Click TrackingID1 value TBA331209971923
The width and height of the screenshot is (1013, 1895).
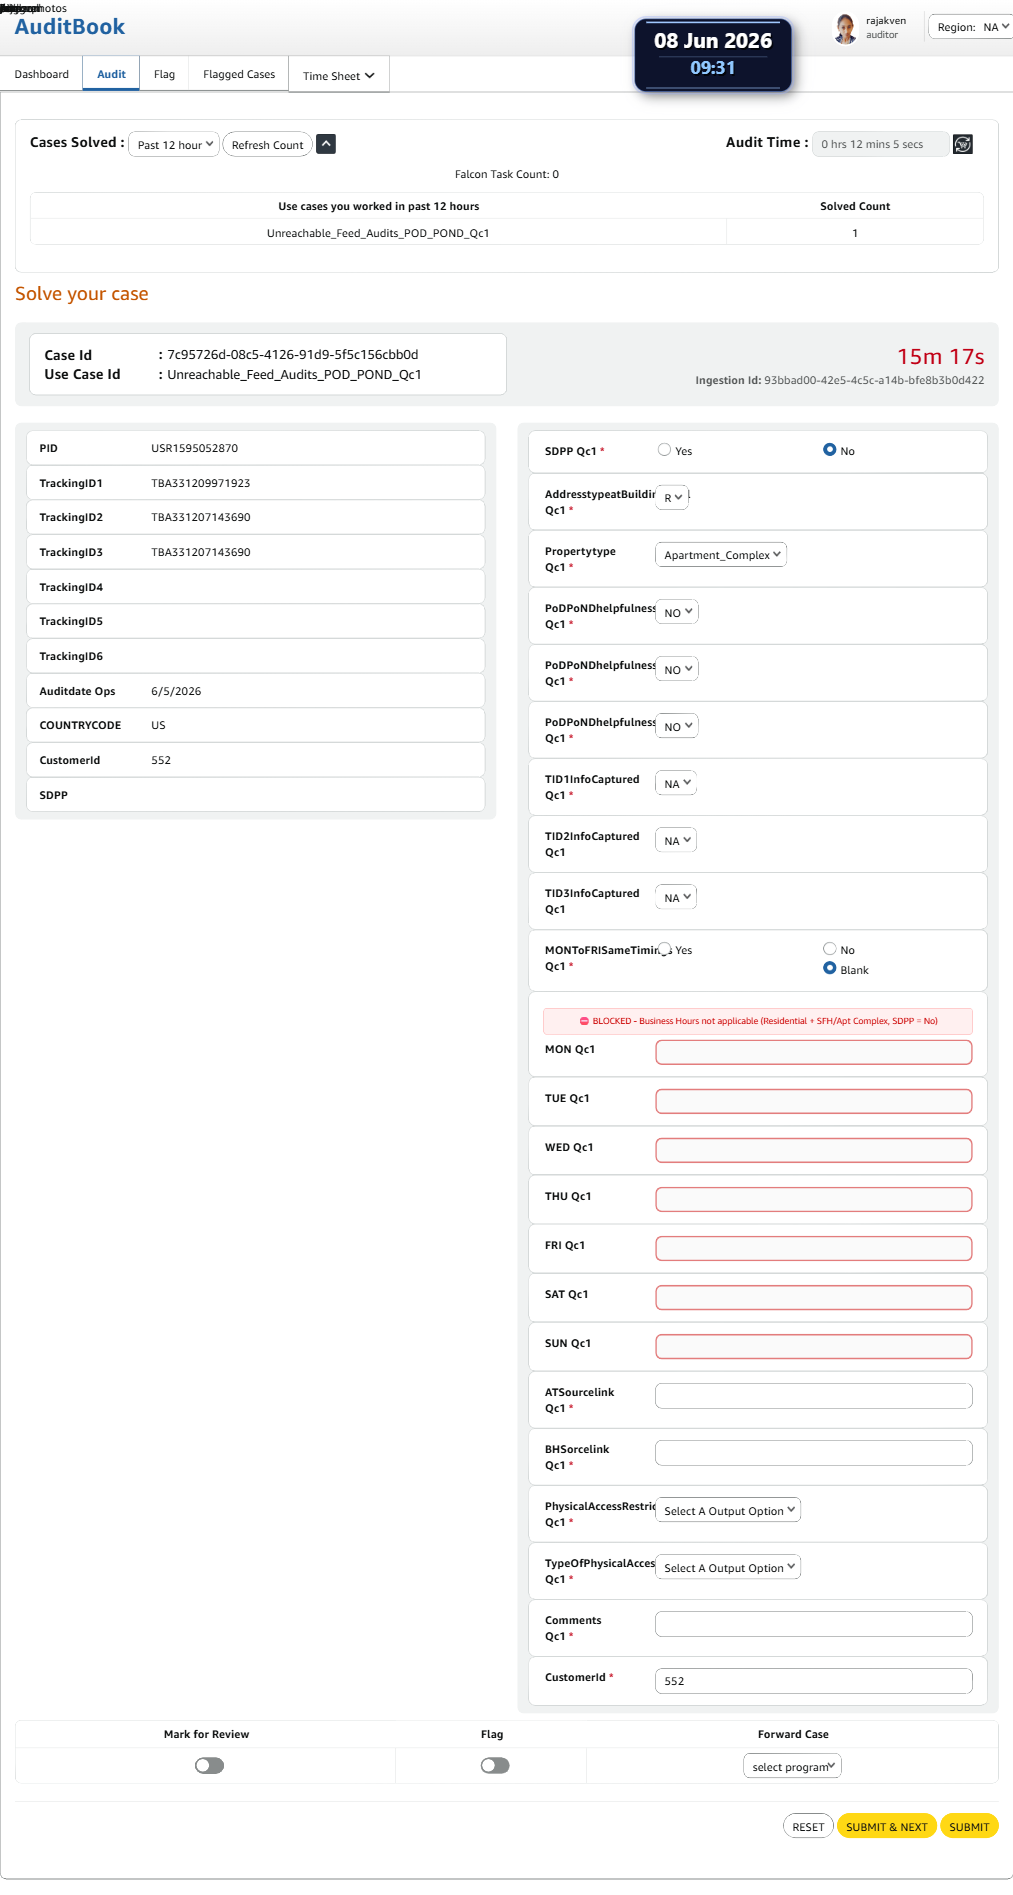[x=201, y=483]
